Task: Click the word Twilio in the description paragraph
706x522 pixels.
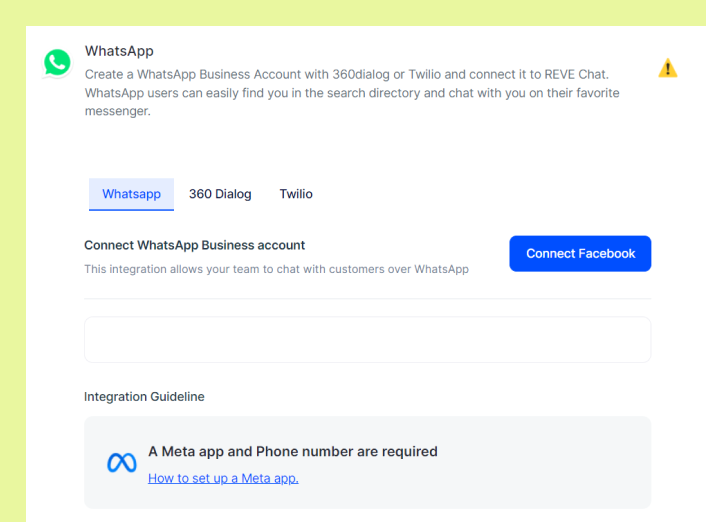Action: click(425, 74)
